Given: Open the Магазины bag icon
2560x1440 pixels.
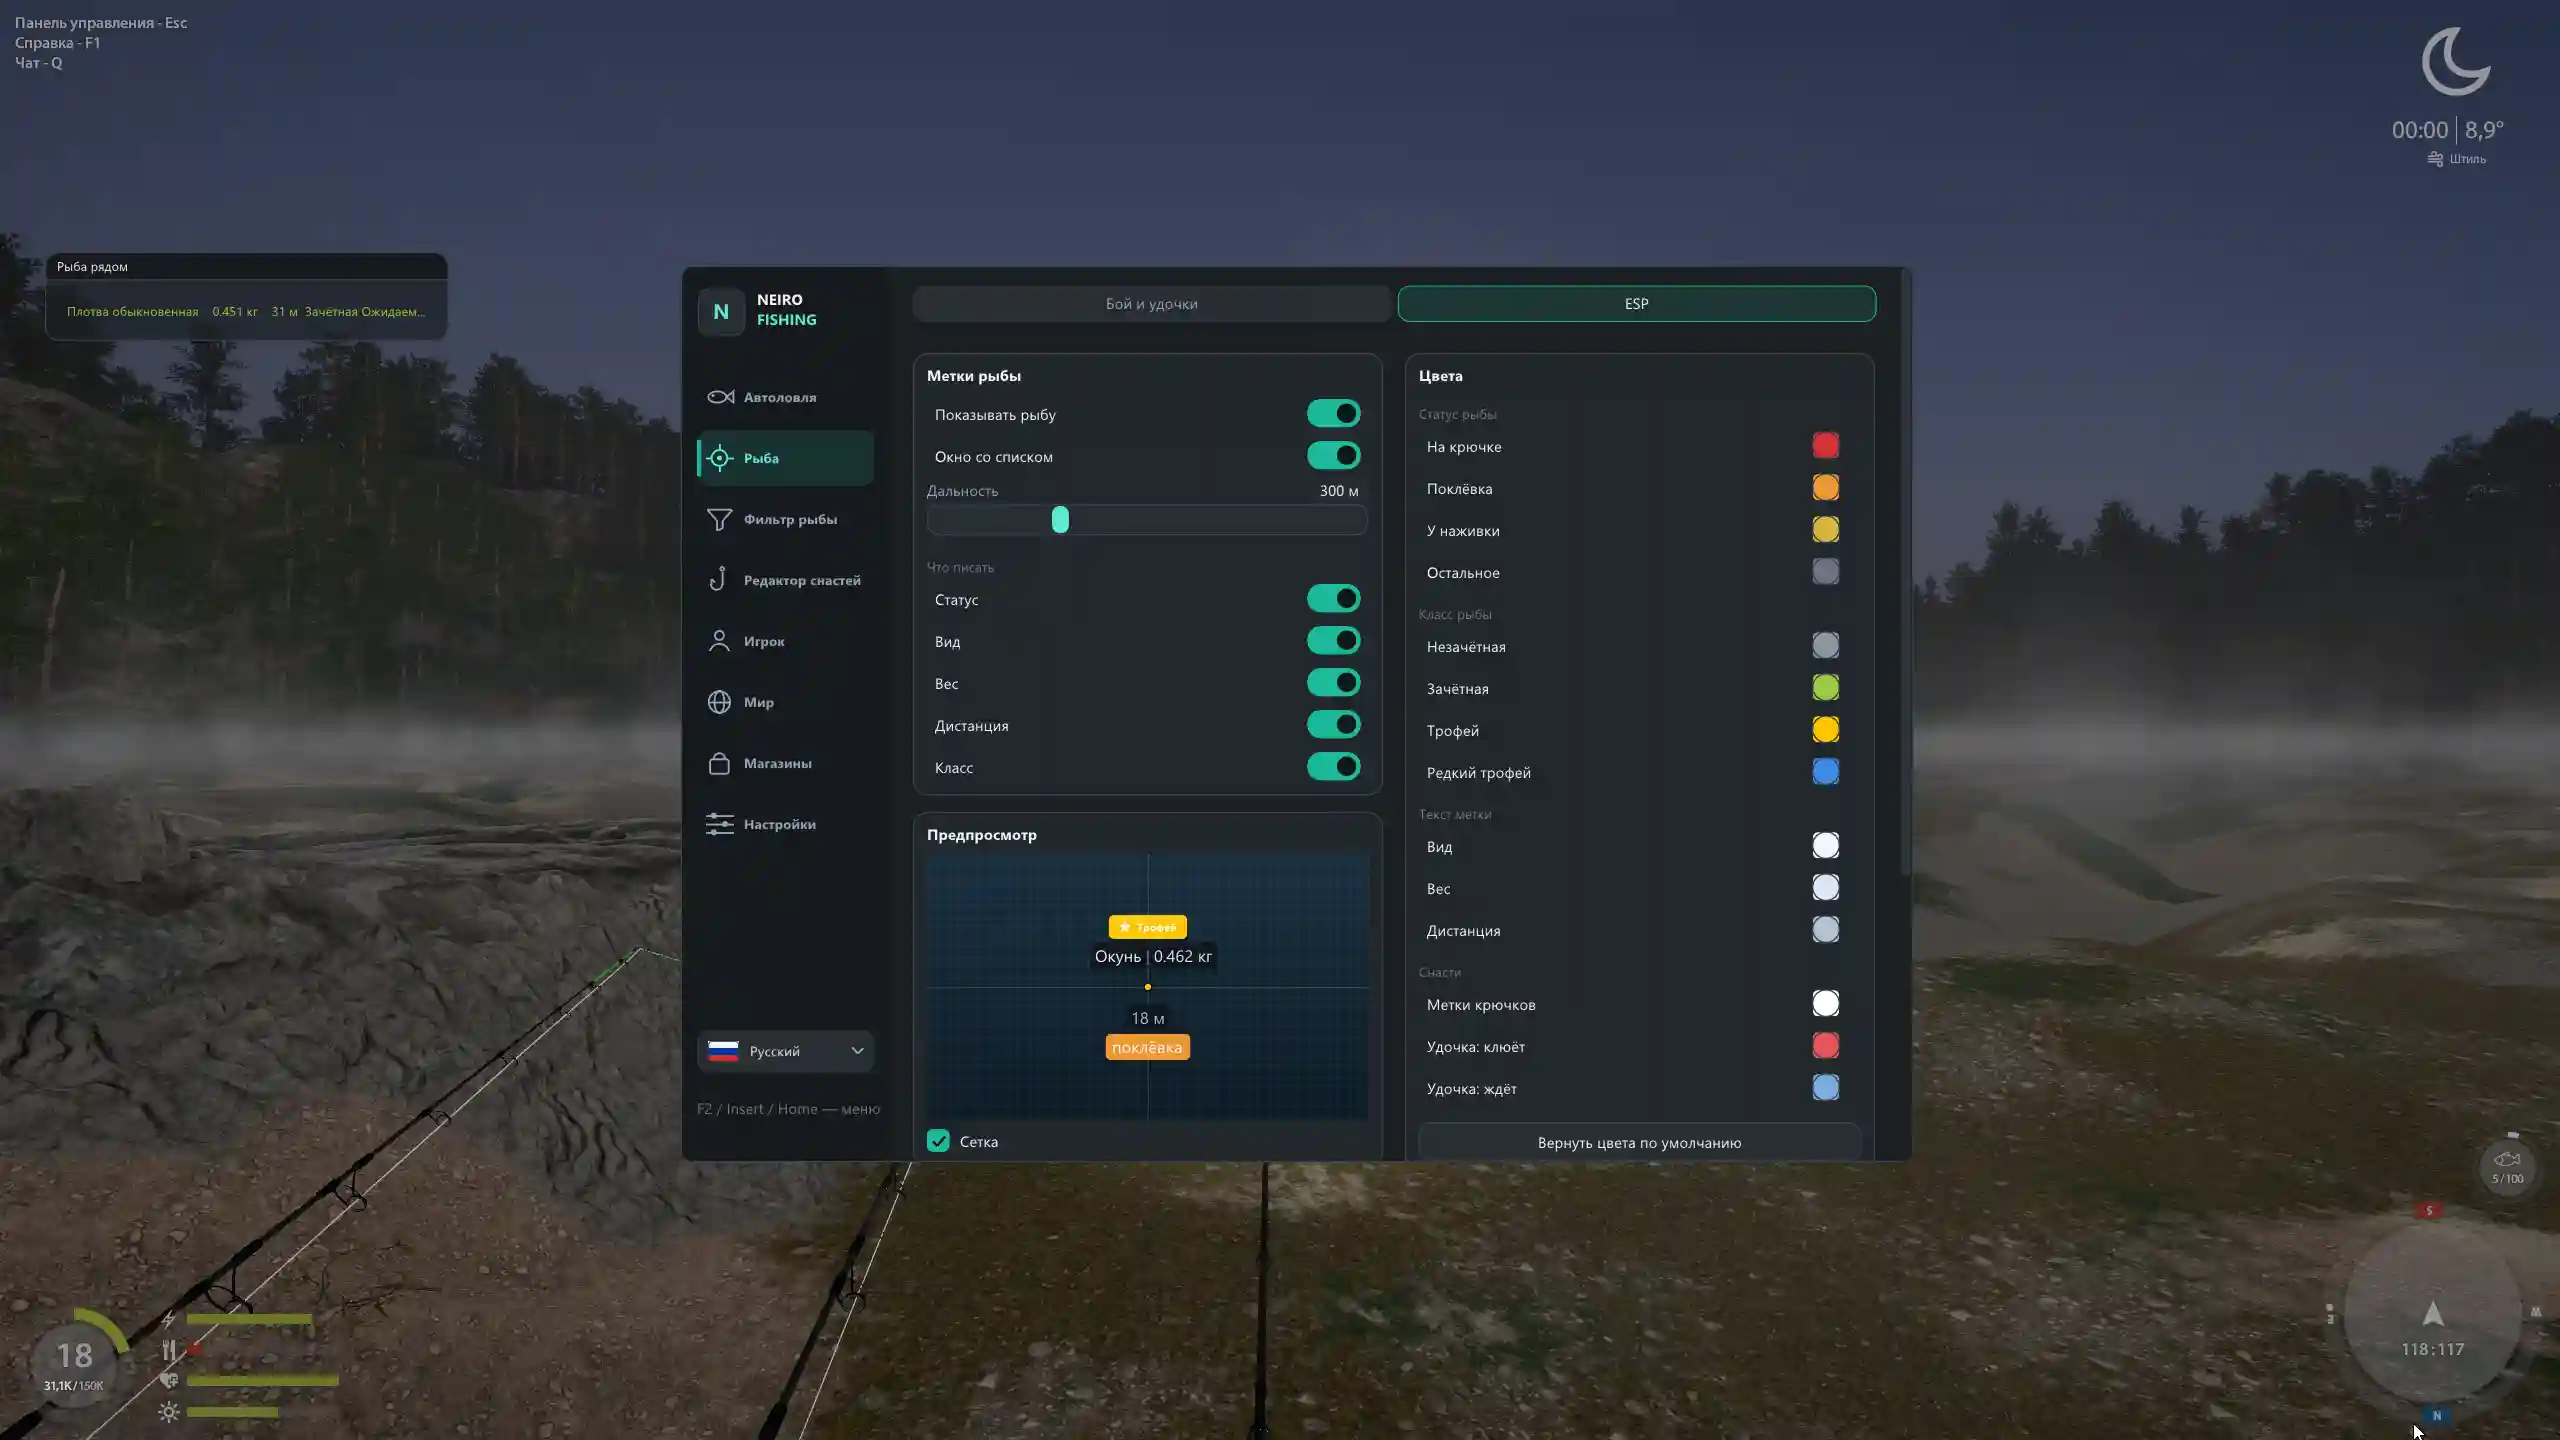Looking at the screenshot, I should click(x=719, y=763).
